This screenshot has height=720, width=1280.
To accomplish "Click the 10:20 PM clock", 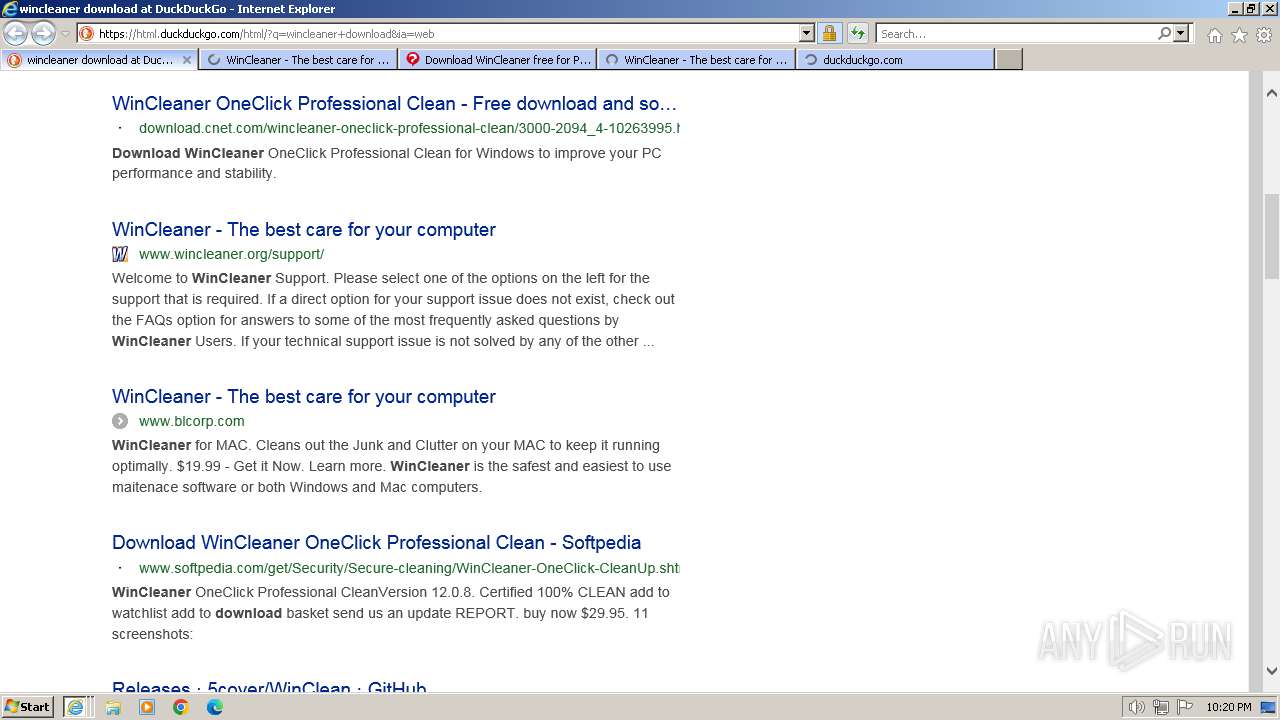I will (x=1228, y=707).
